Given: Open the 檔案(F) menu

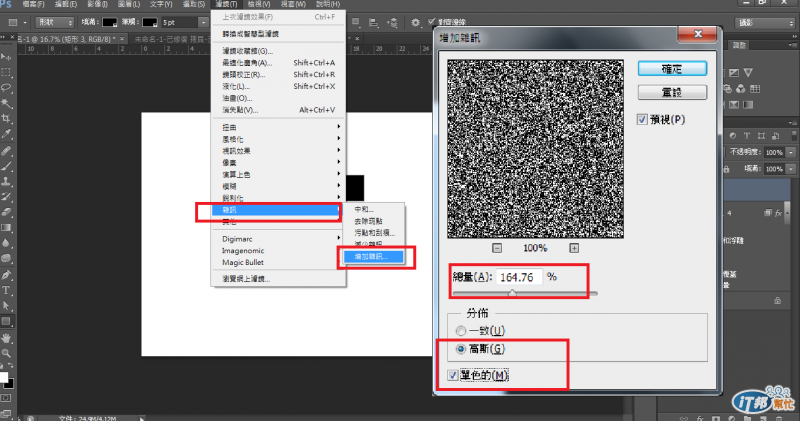Looking at the screenshot, I should click(34, 4).
